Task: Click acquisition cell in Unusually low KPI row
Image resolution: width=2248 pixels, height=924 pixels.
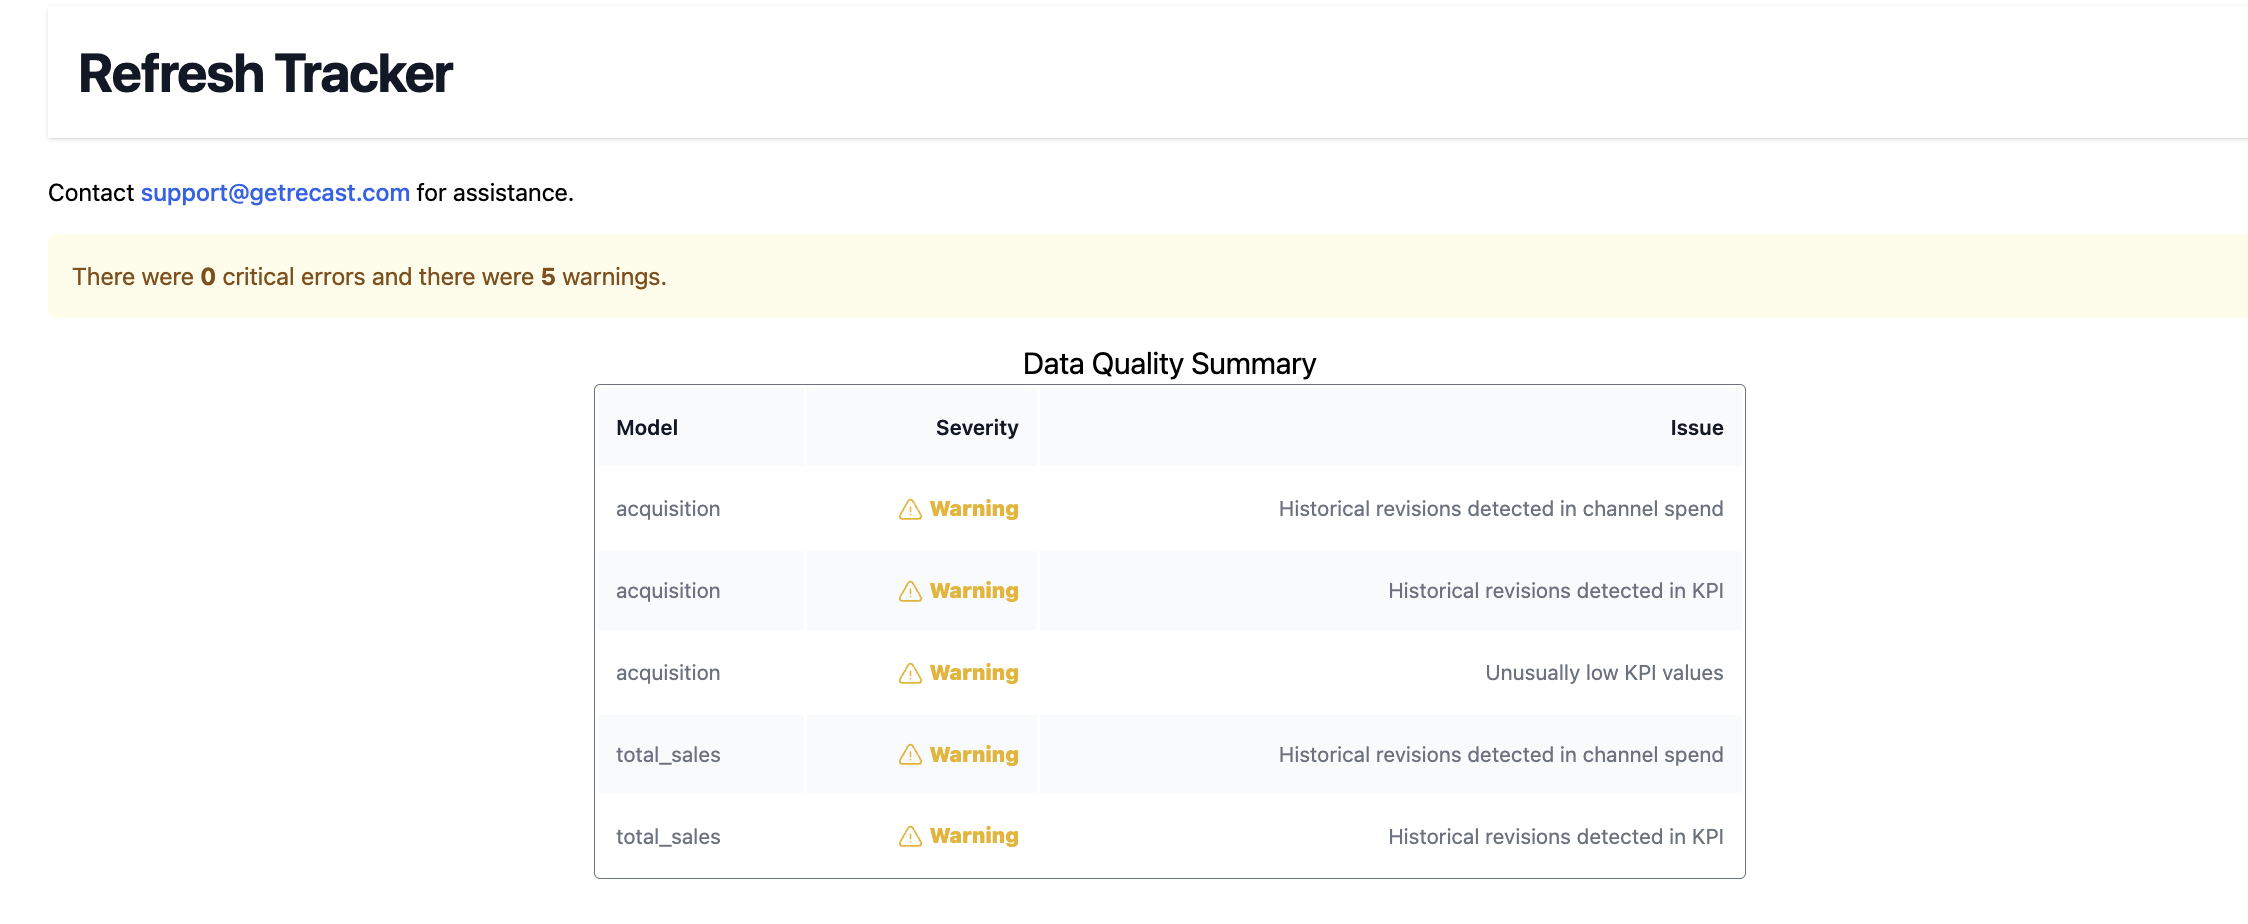Action: (x=668, y=673)
